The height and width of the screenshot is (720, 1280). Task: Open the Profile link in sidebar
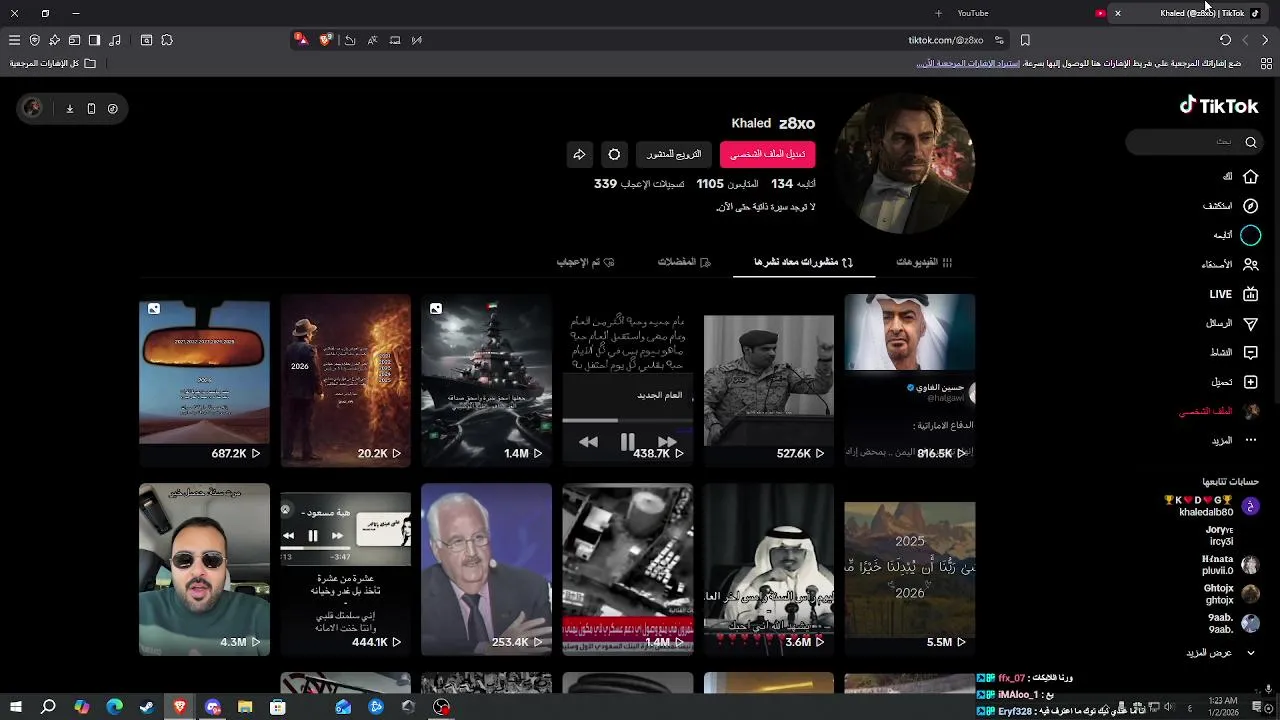(1218, 411)
